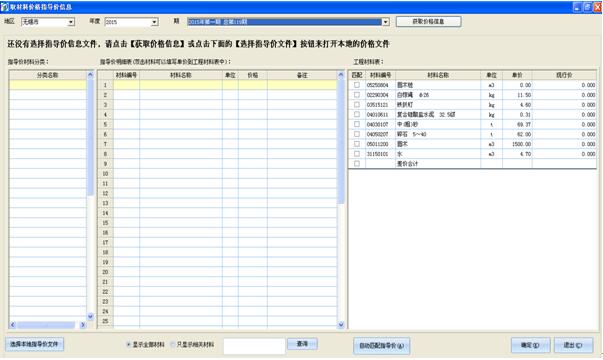Tick the match checkbox for row 05011200
603x360 pixels.
coord(357,144)
